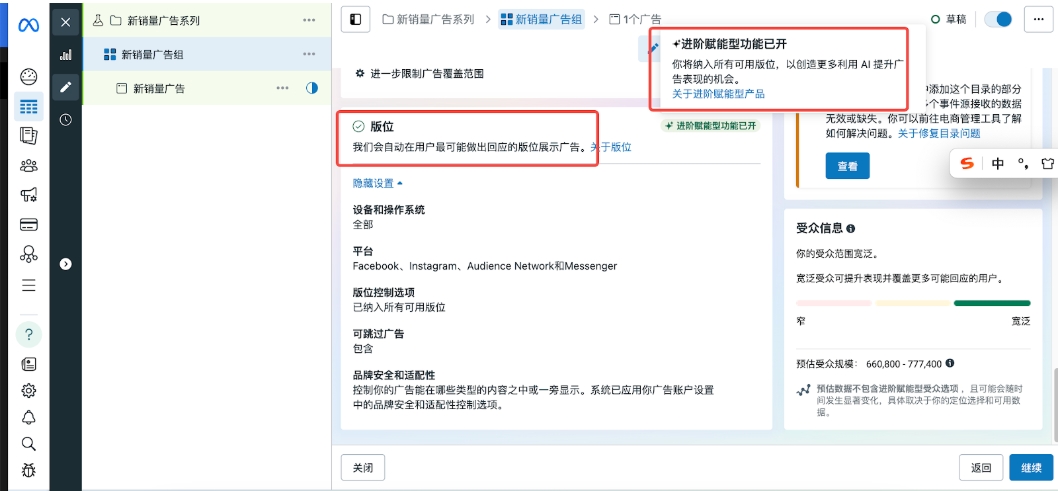
Task: Toggle the ad set on/off switch
Action: pos(999,20)
